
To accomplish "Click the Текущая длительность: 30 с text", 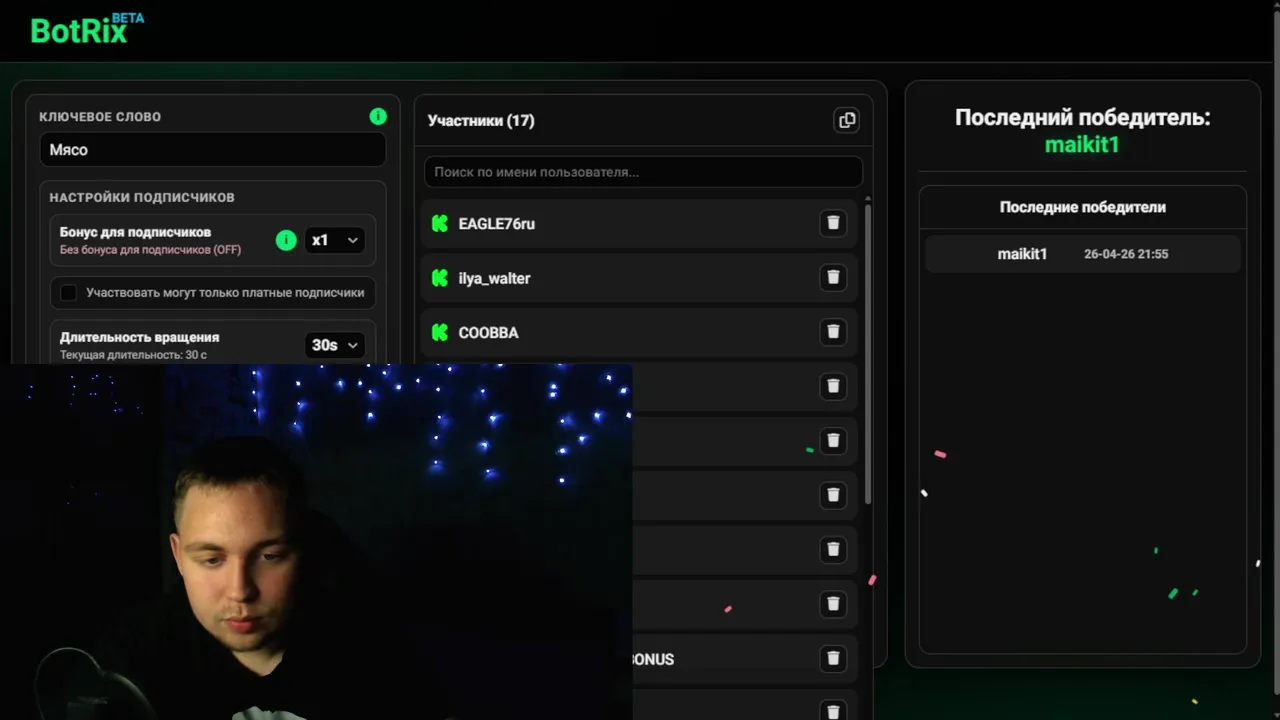I will (133, 355).
